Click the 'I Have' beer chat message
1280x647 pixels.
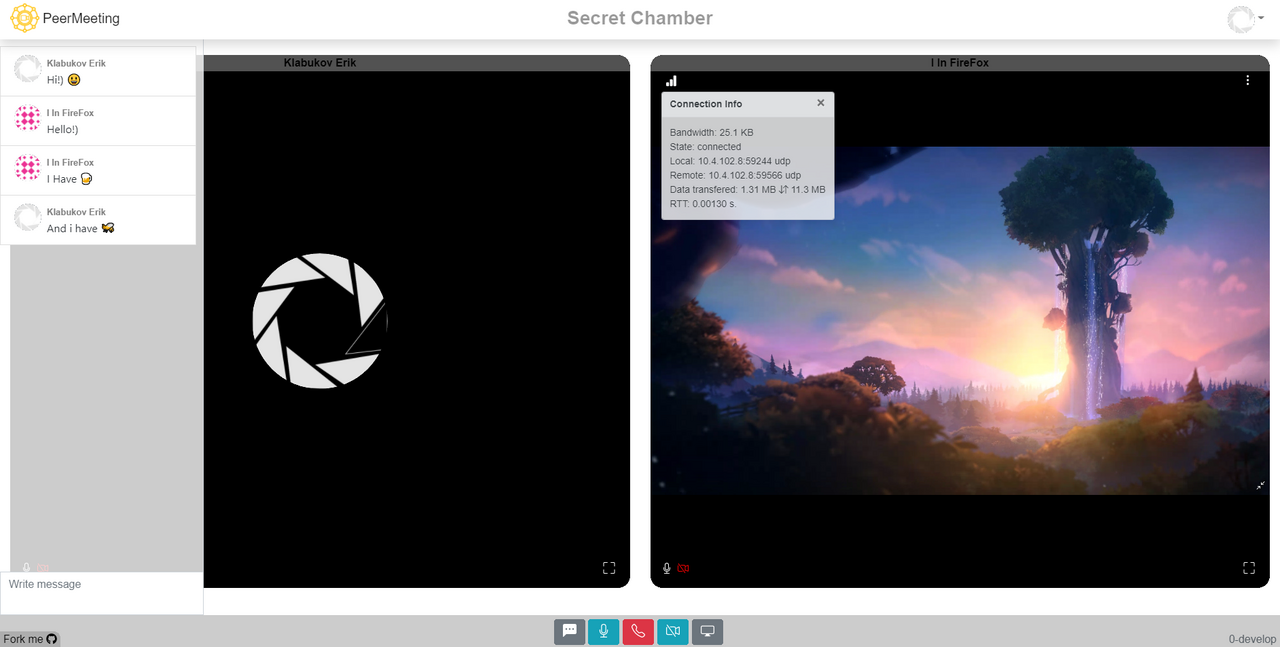[70, 179]
